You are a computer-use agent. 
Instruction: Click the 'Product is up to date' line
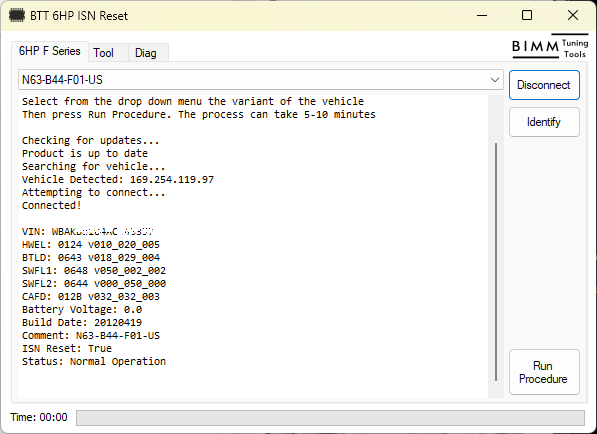85,153
